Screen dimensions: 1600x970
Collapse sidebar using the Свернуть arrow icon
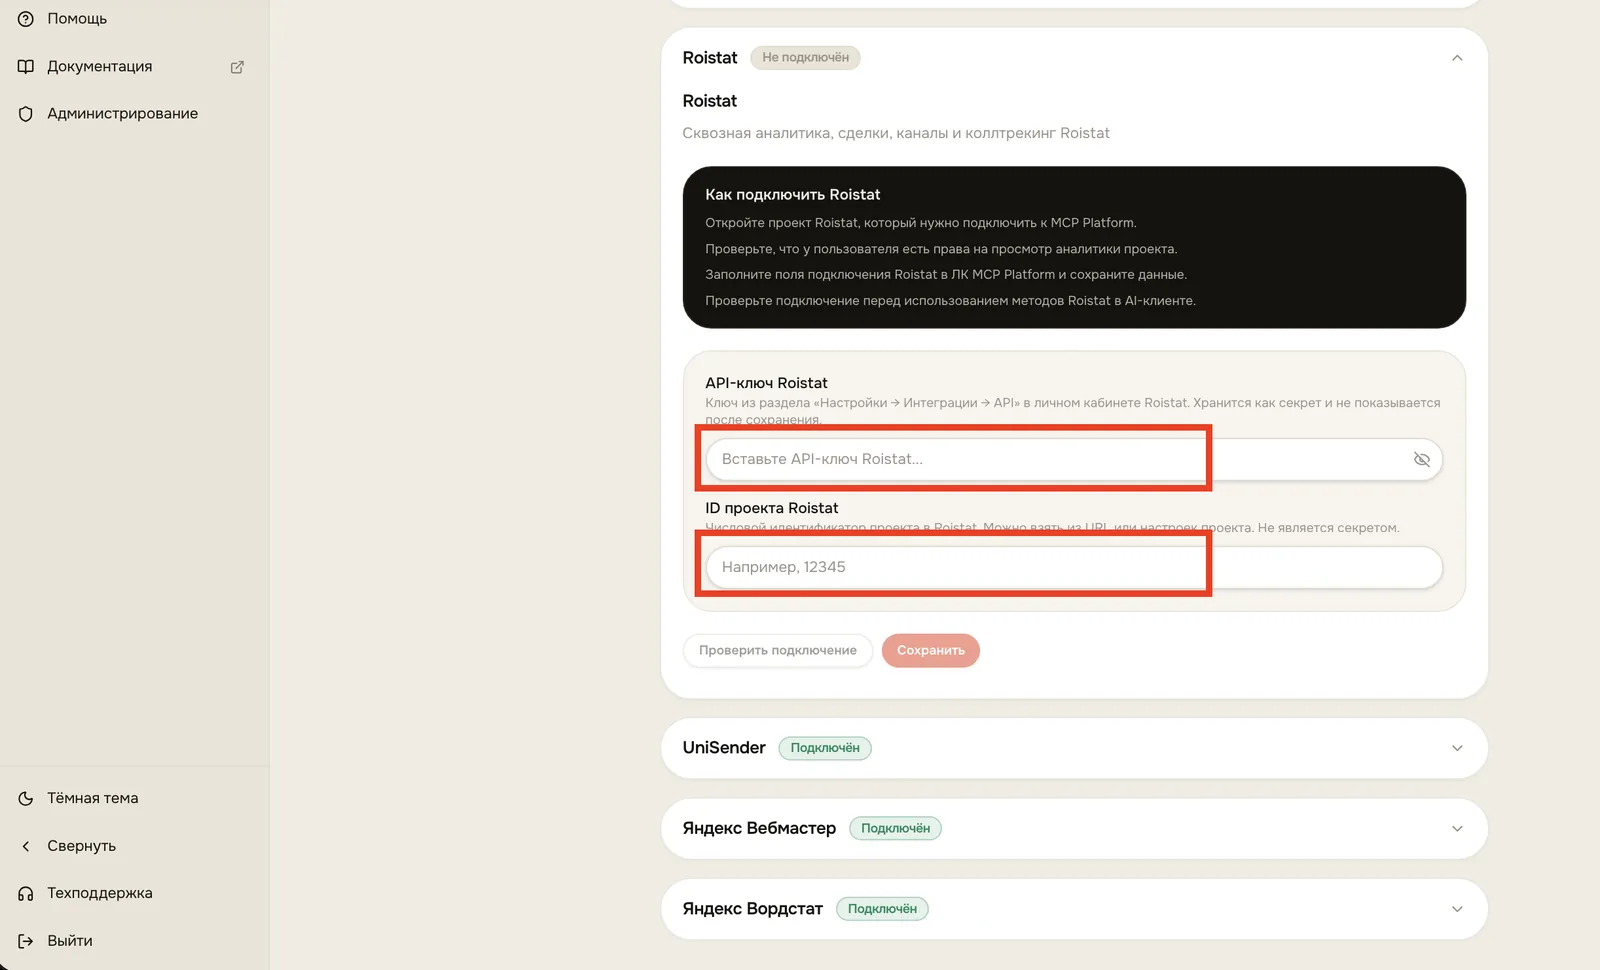[x=26, y=846]
